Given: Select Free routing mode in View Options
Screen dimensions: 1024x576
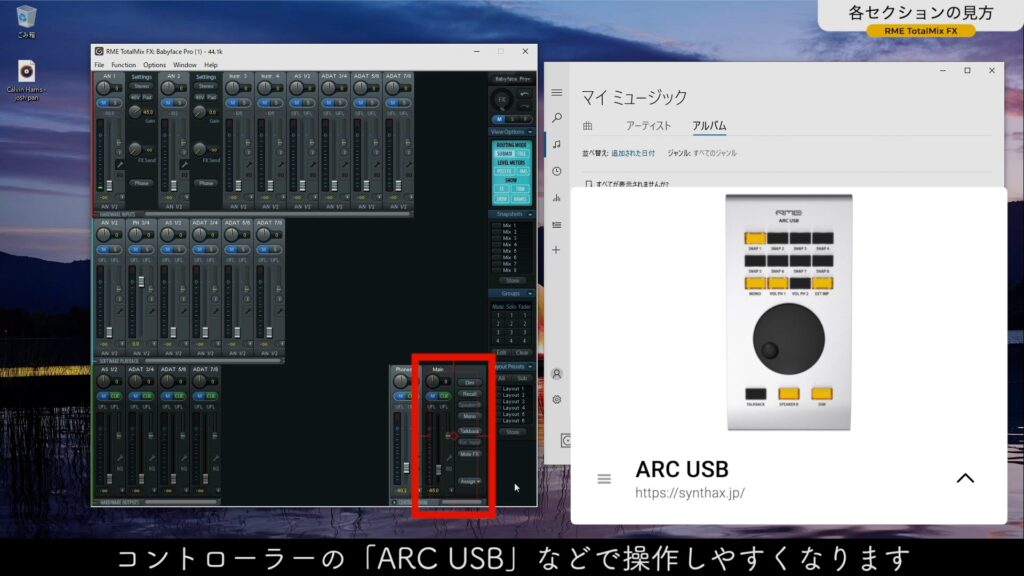Looking at the screenshot, I should point(522,154).
